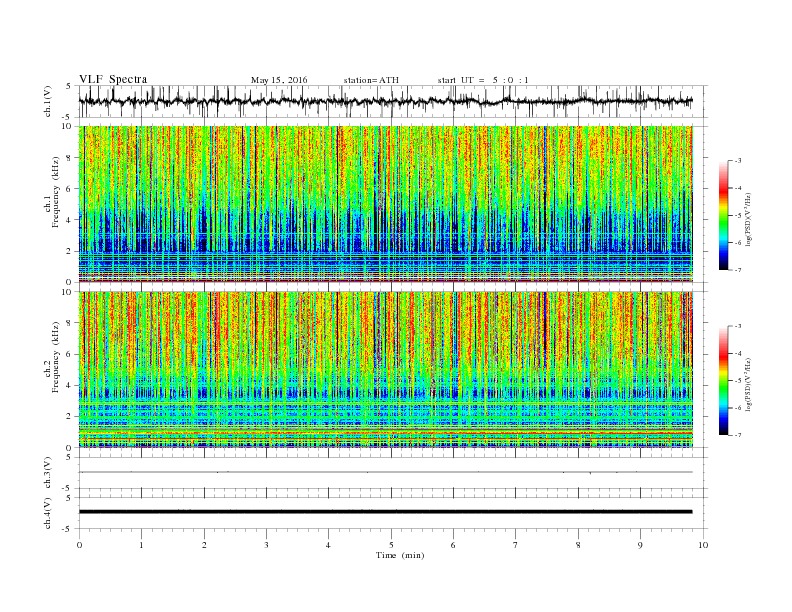Click the ch.2 colorbar 'log(PSD)(V²/Hz)' label
This screenshot has height=612, width=792.
point(748,383)
